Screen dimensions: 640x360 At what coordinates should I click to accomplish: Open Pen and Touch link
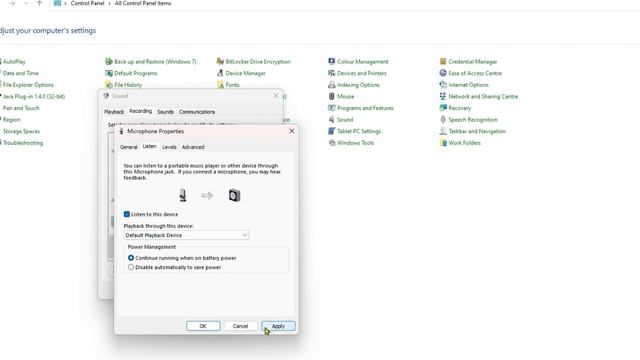(x=21, y=108)
